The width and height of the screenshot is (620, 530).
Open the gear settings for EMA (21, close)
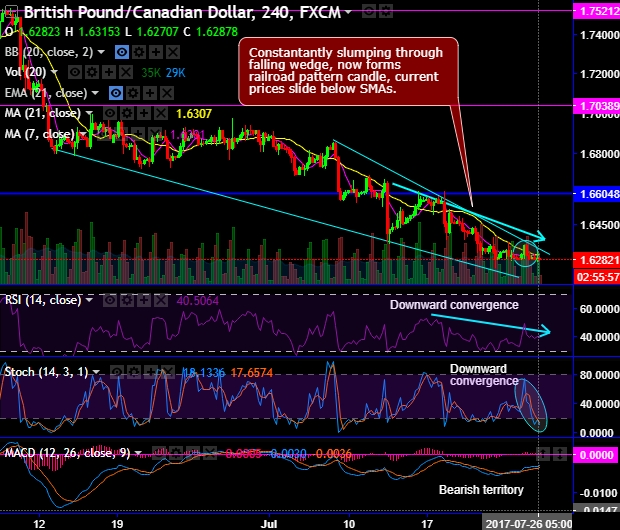[x=133, y=93]
